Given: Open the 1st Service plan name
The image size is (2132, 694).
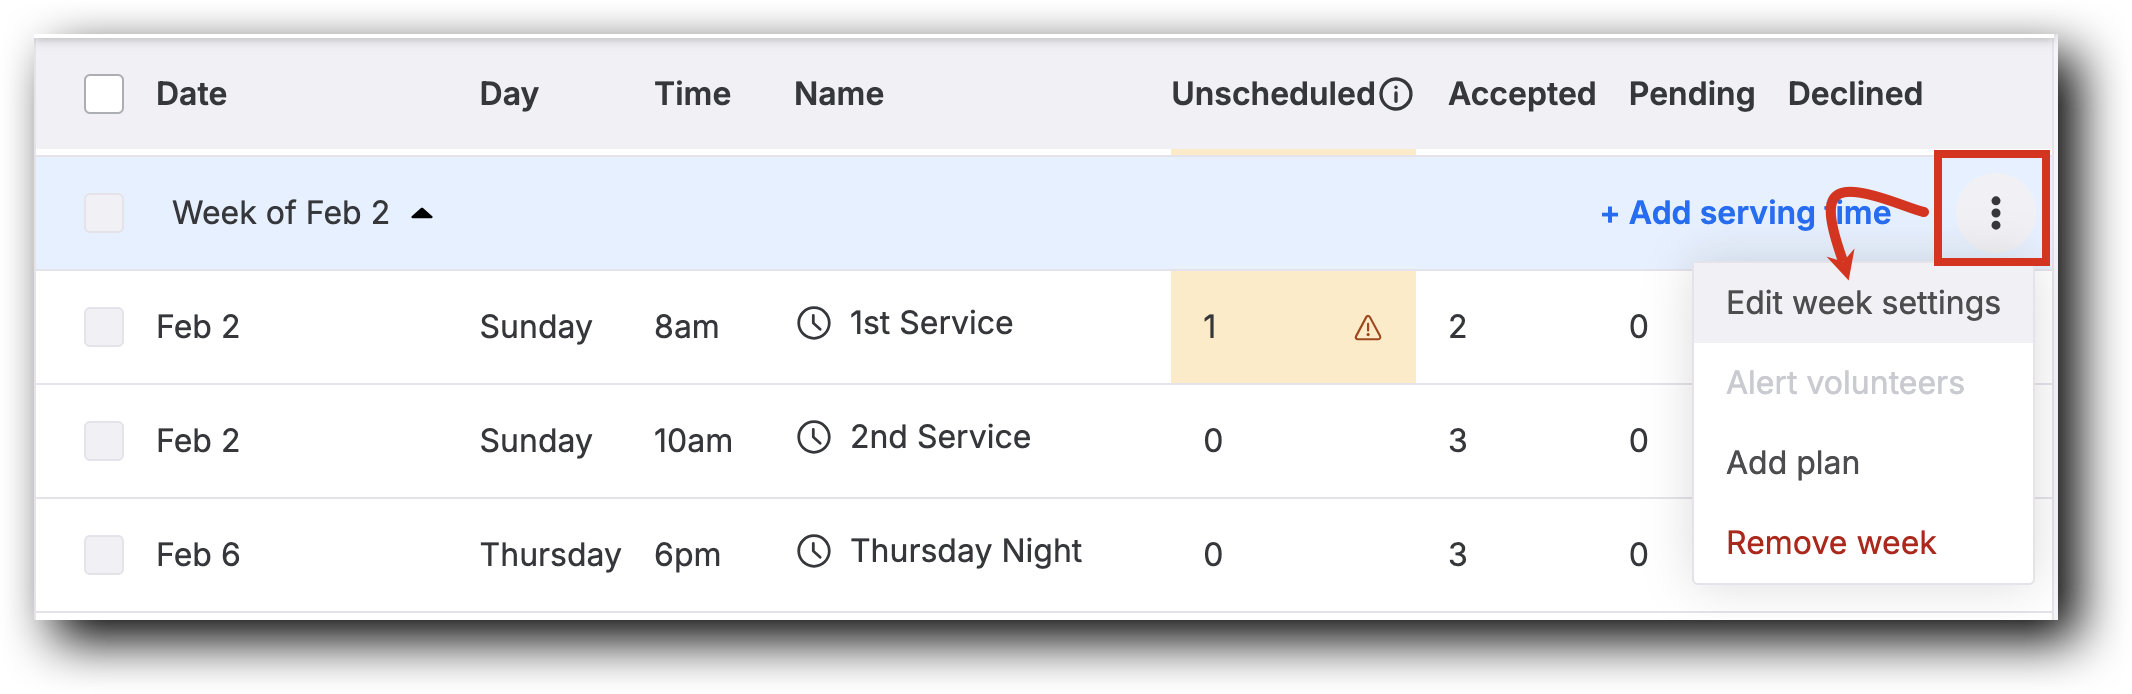Looking at the screenshot, I should point(930,322).
